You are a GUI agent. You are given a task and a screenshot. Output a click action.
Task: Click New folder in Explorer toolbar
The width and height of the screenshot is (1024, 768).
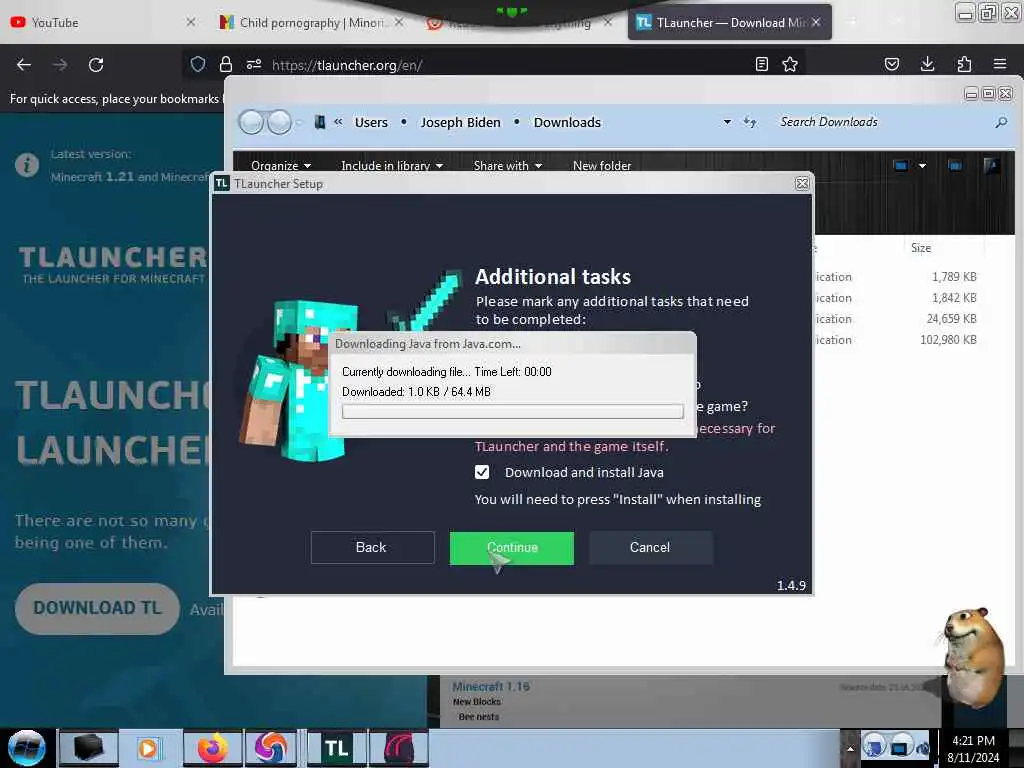point(602,165)
